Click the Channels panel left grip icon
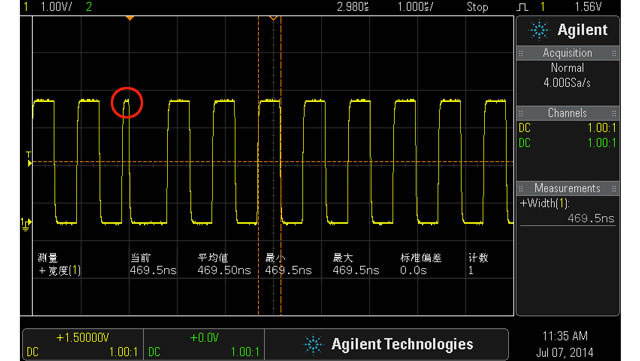Image resolution: width=640 pixels, height=361 pixels. [521, 114]
